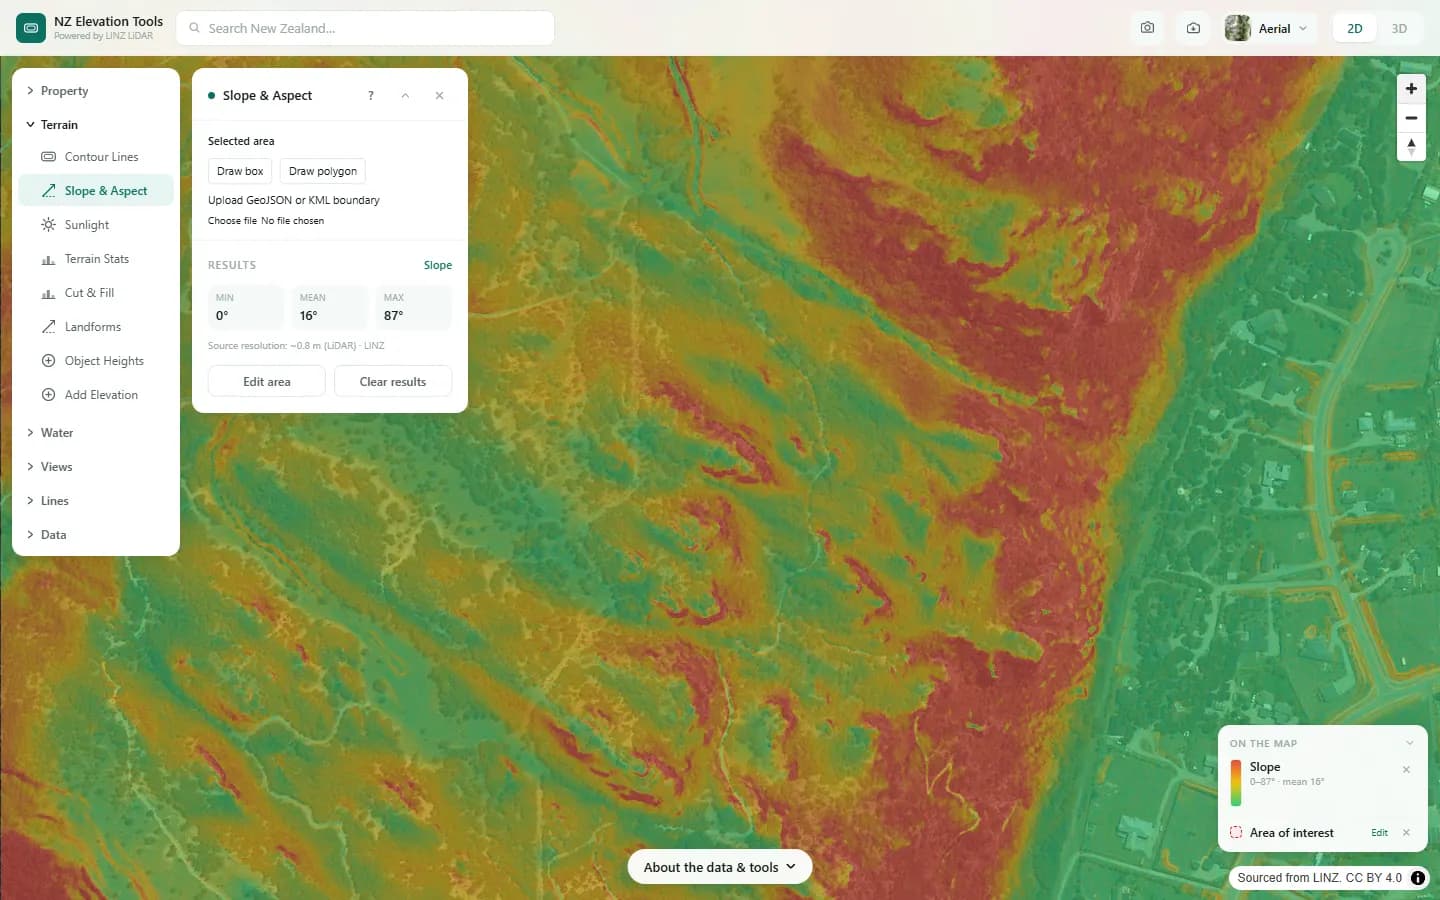Open help for Slope & Aspect panel

(371, 96)
